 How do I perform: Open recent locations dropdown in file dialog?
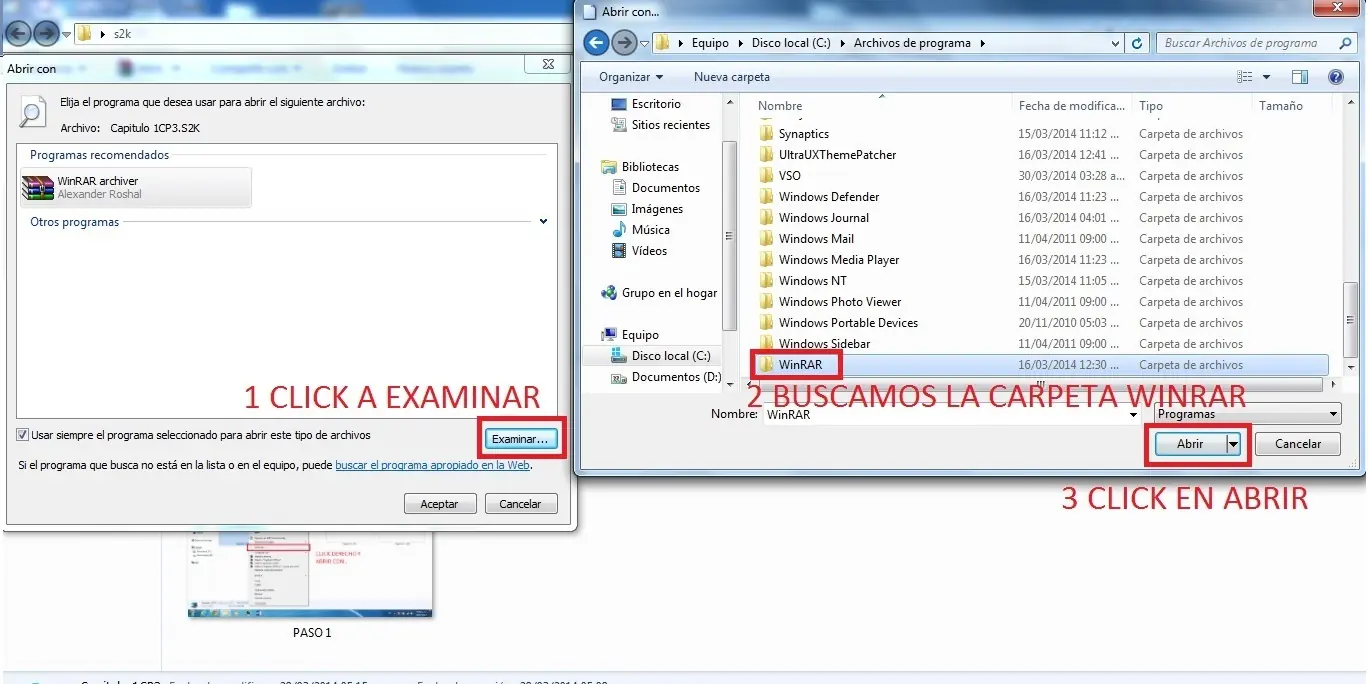[645, 44]
